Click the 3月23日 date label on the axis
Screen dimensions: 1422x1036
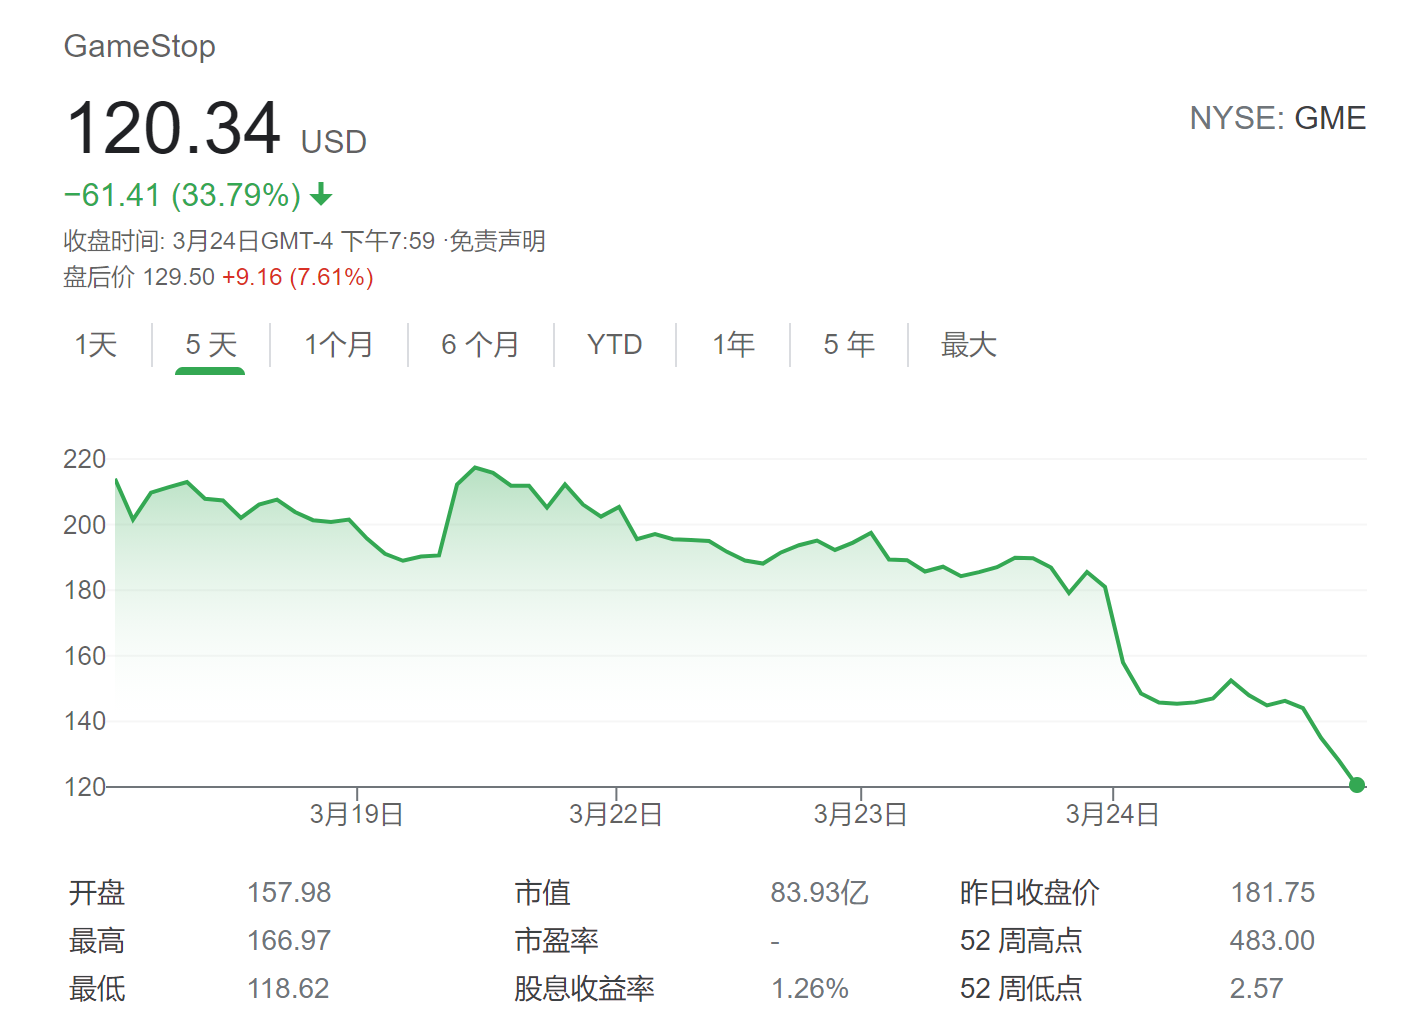(x=860, y=814)
